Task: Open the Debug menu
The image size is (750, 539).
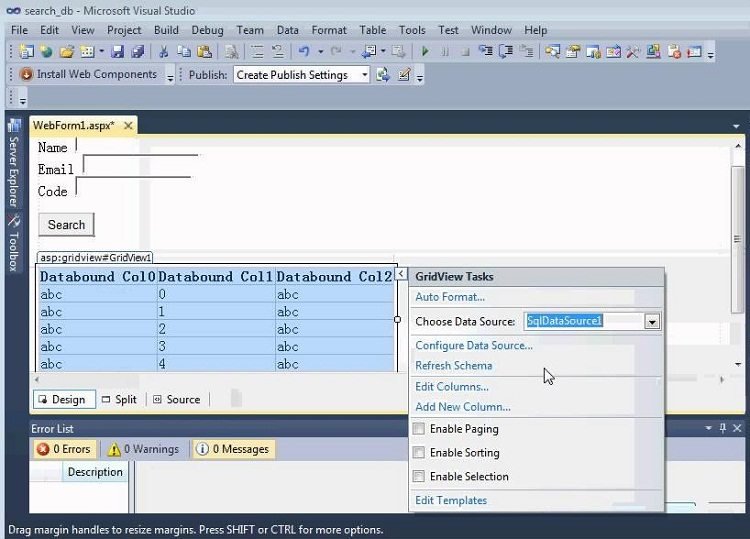Action: click(x=207, y=30)
